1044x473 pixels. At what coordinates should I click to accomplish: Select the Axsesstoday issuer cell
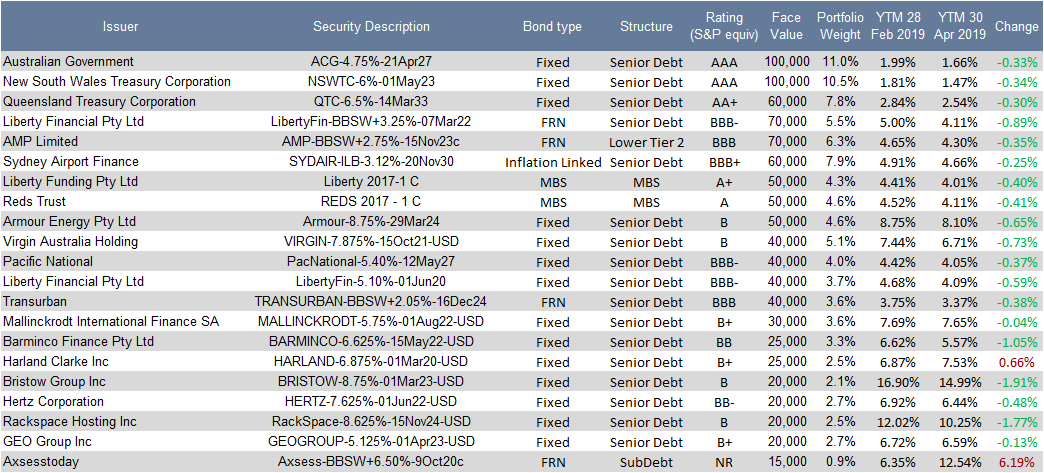(x=40, y=462)
